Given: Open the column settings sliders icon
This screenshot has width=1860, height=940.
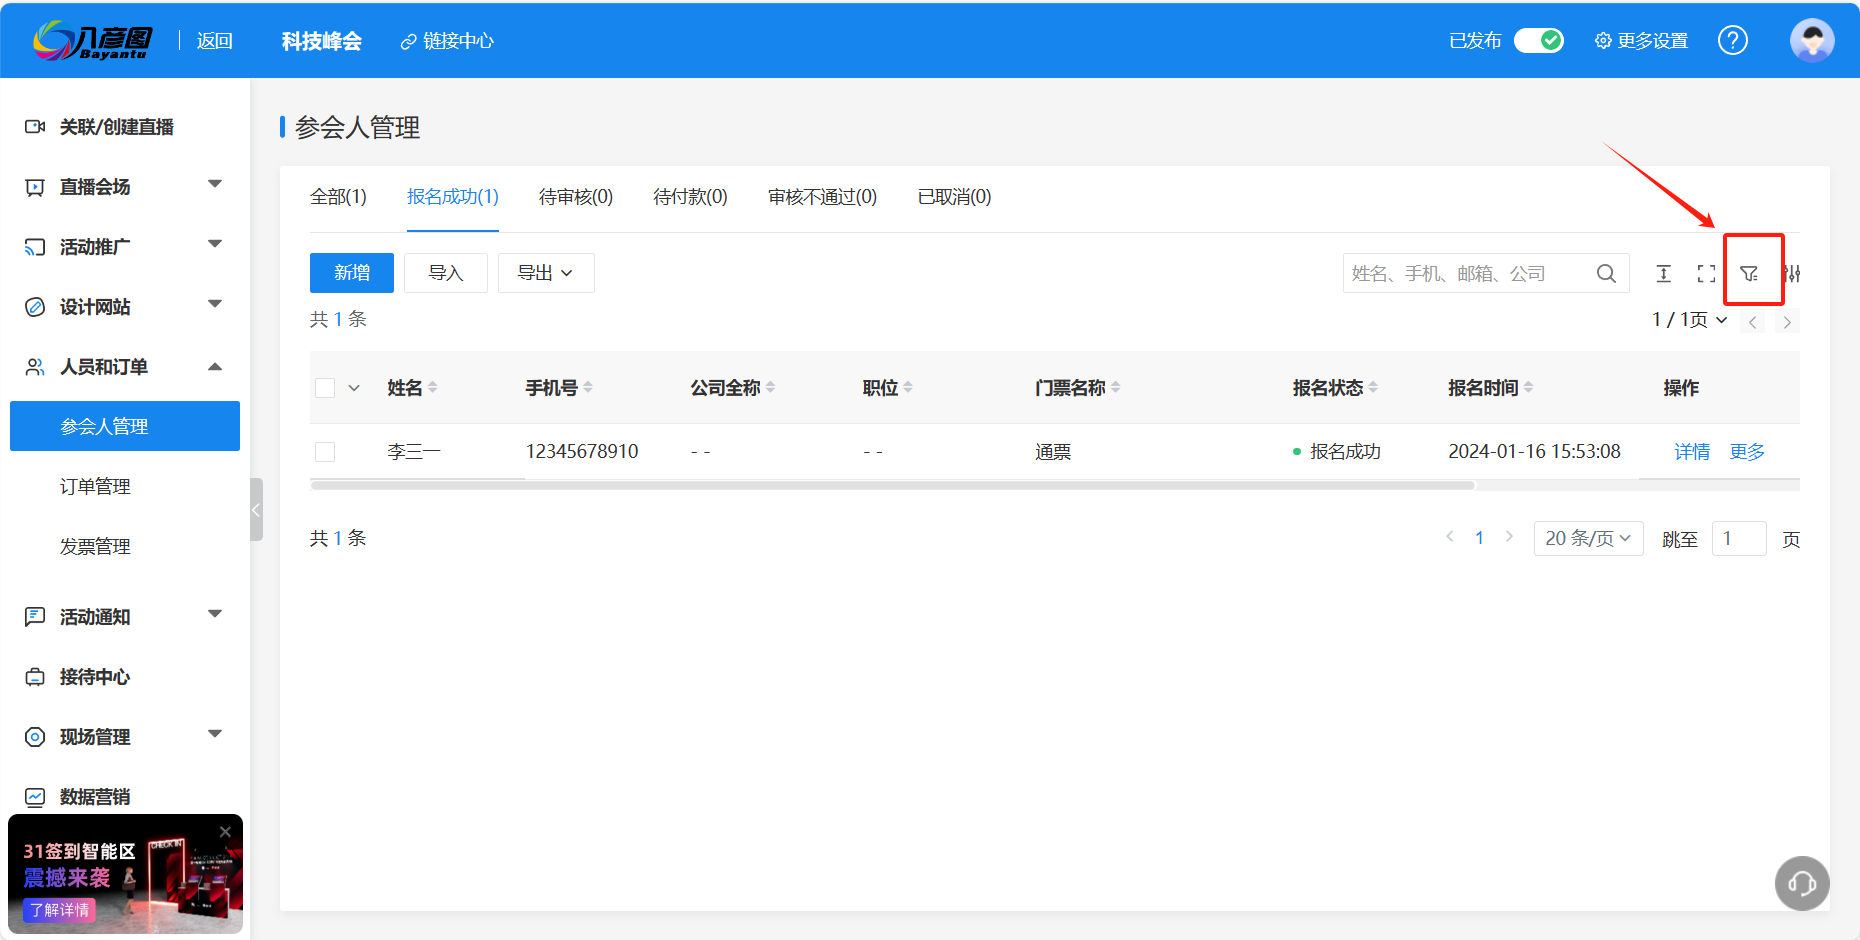Looking at the screenshot, I should point(1794,272).
